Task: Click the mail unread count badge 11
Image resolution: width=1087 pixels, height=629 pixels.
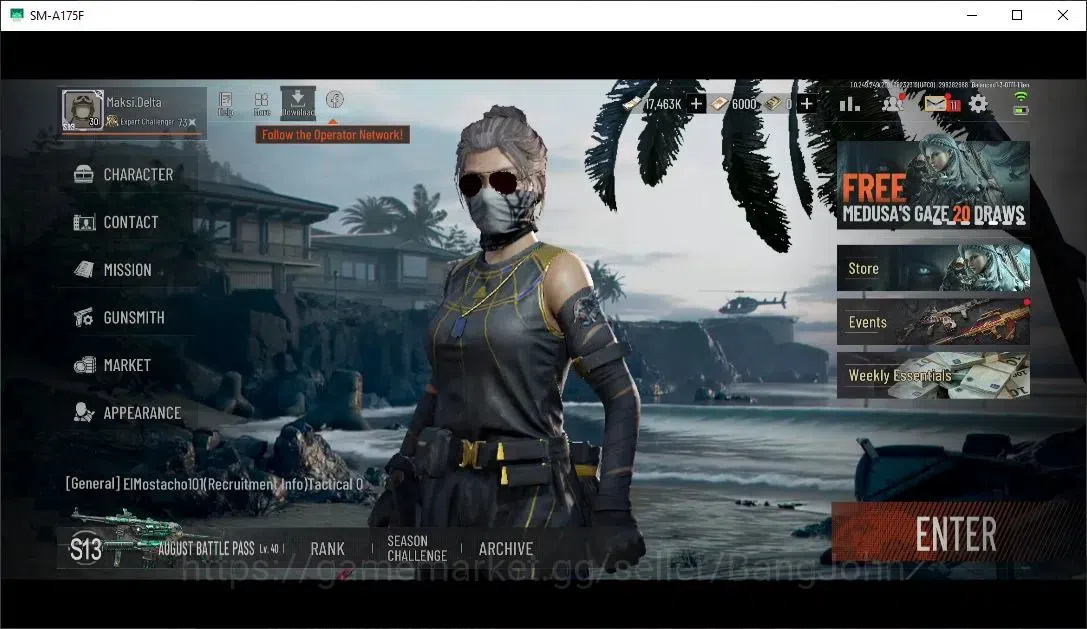Action: click(954, 105)
